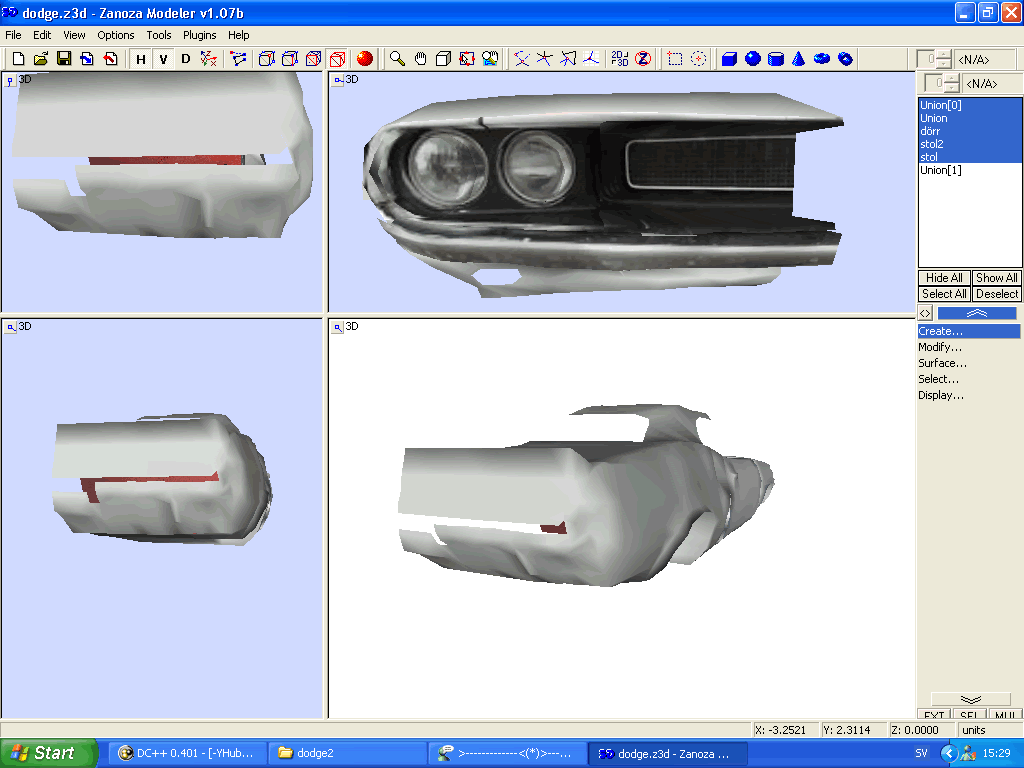The image size is (1024, 768).
Task: Activate the hand Pan tool
Action: tap(421, 59)
